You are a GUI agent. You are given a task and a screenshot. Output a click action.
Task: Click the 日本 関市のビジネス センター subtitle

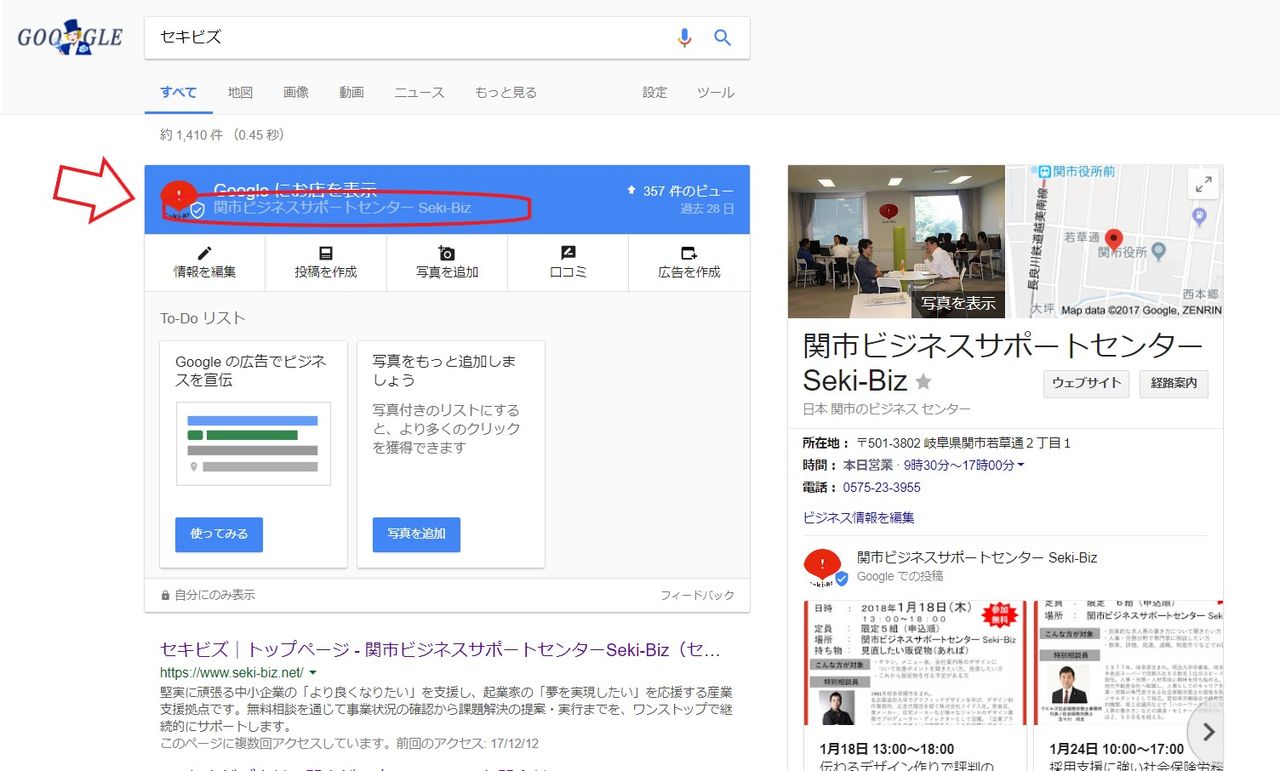pos(887,409)
